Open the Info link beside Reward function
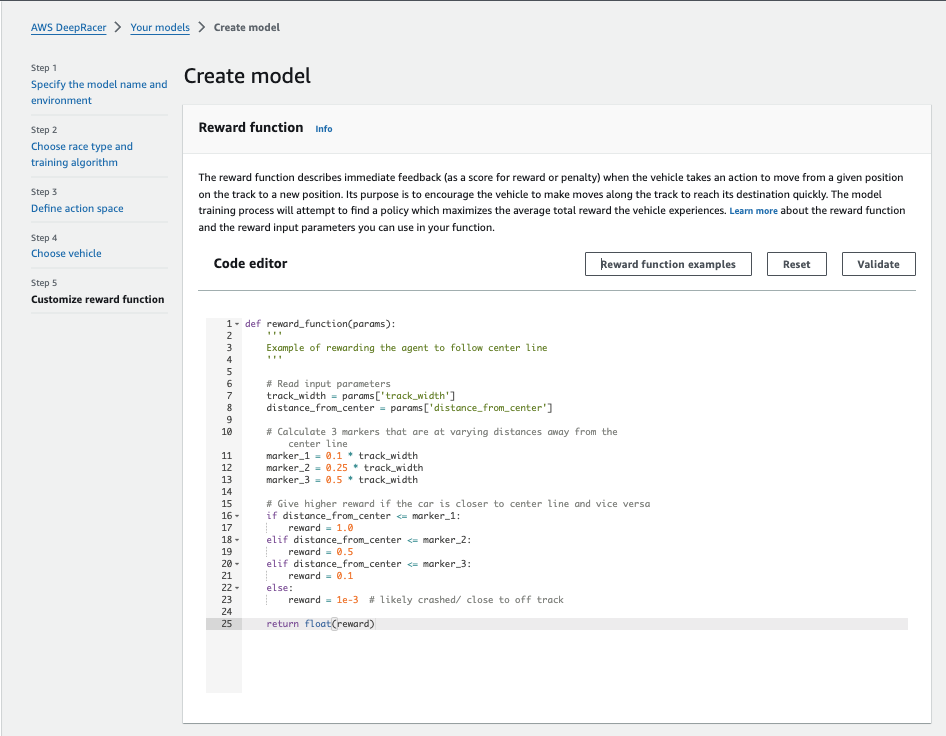The width and height of the screenshot is (946, 736). pos(323,128)
